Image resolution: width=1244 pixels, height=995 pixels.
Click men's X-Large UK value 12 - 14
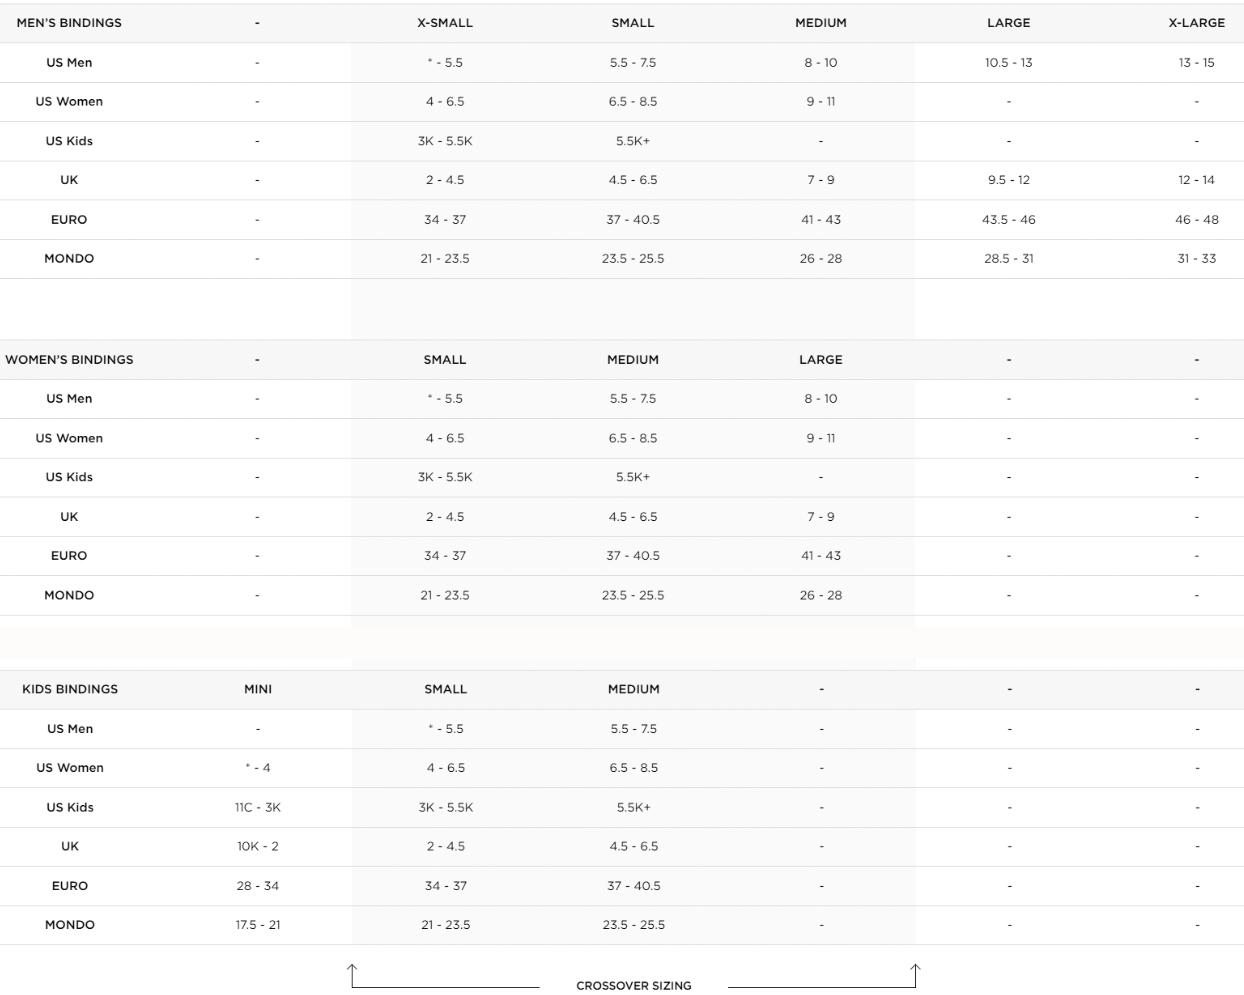click(x=1196, y=180)
